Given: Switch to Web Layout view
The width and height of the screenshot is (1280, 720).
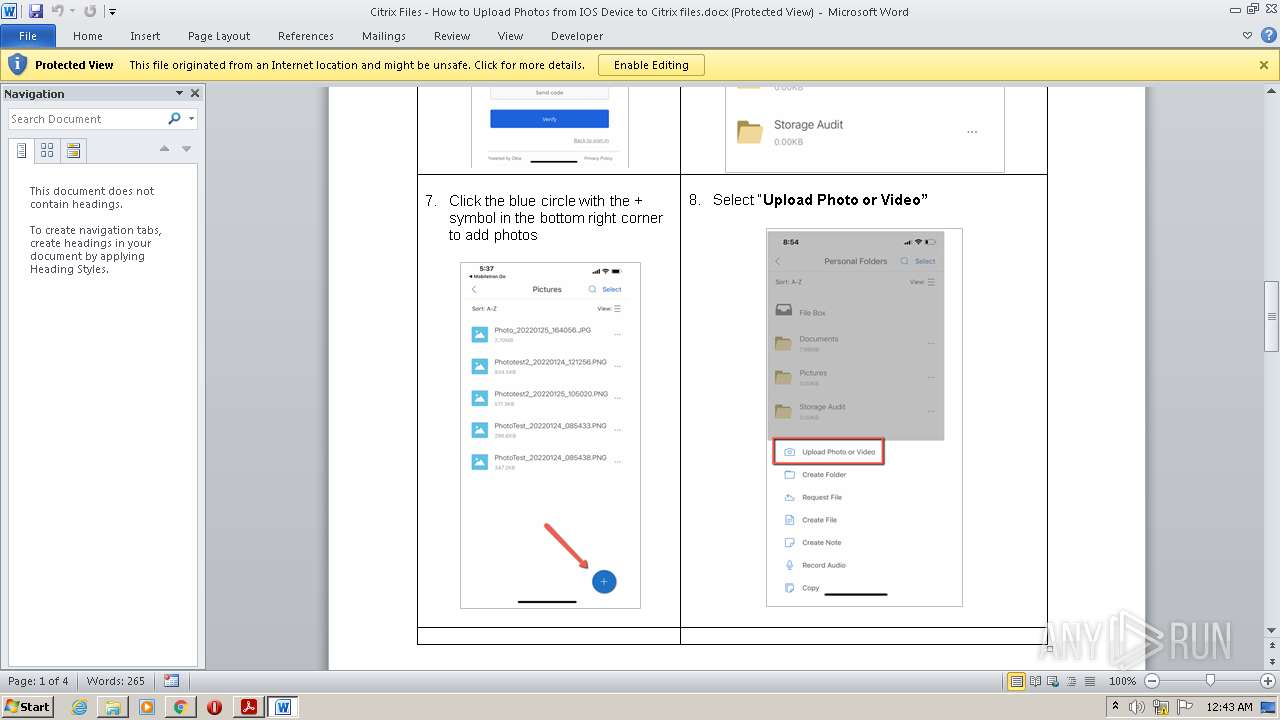Looking at the screenshot, I should click(1052, 681).
